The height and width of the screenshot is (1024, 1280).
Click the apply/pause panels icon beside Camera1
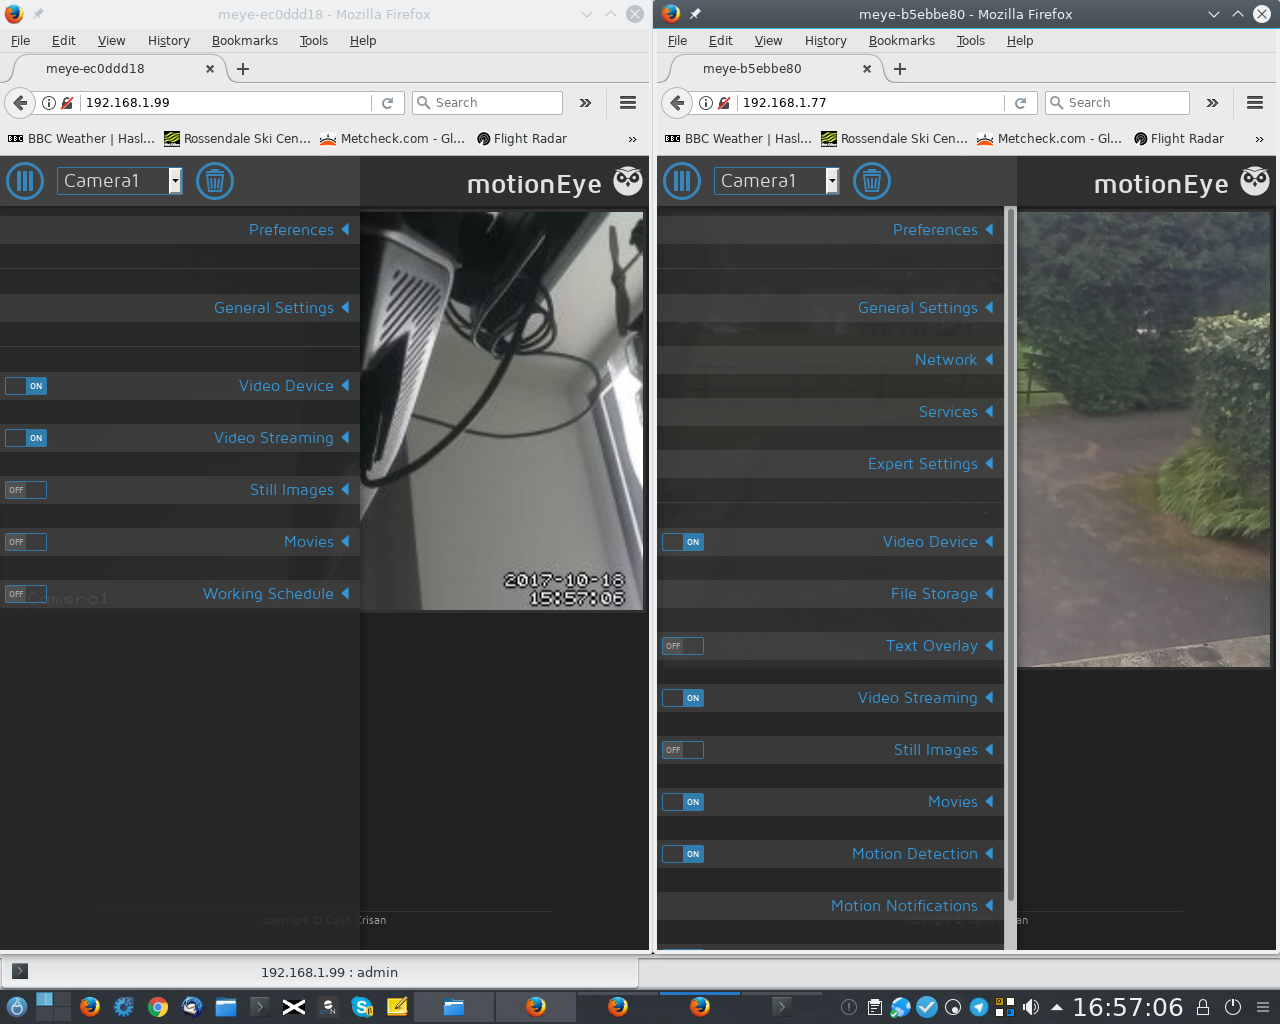tap(681, 181)
